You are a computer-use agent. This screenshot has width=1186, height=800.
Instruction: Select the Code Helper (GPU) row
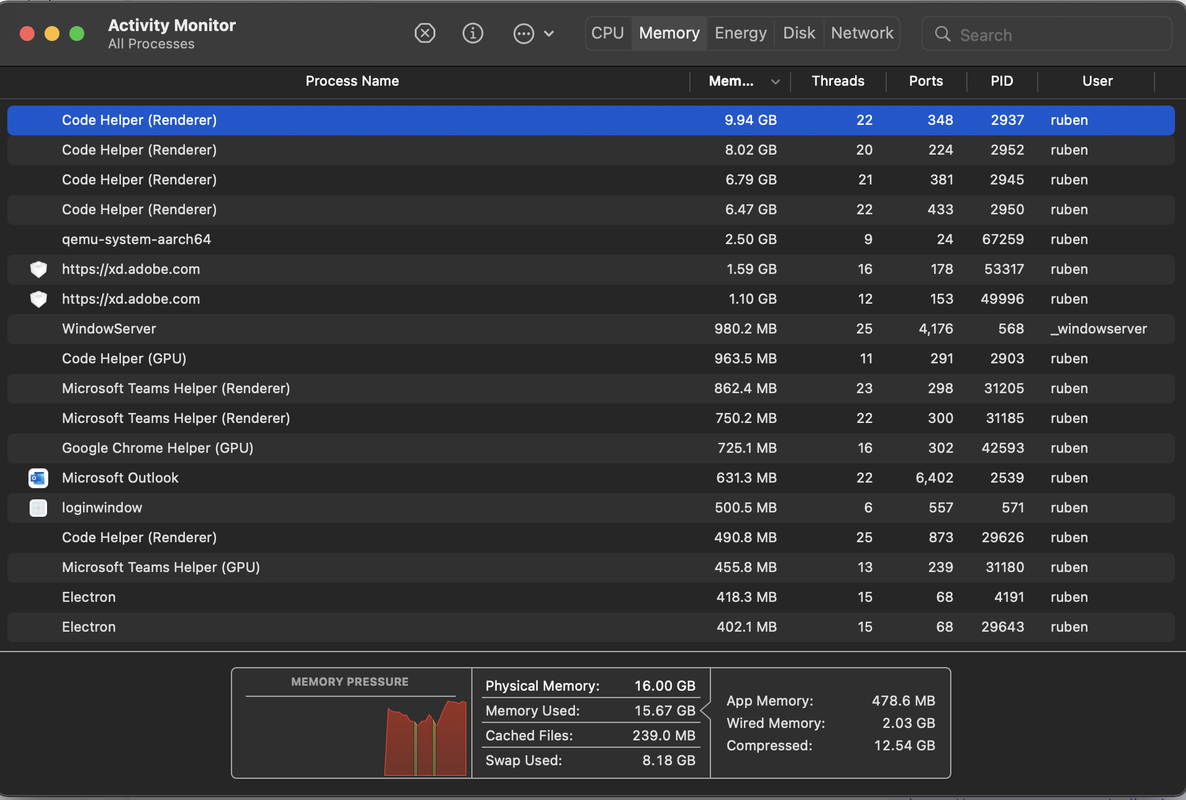pos(591,358)
